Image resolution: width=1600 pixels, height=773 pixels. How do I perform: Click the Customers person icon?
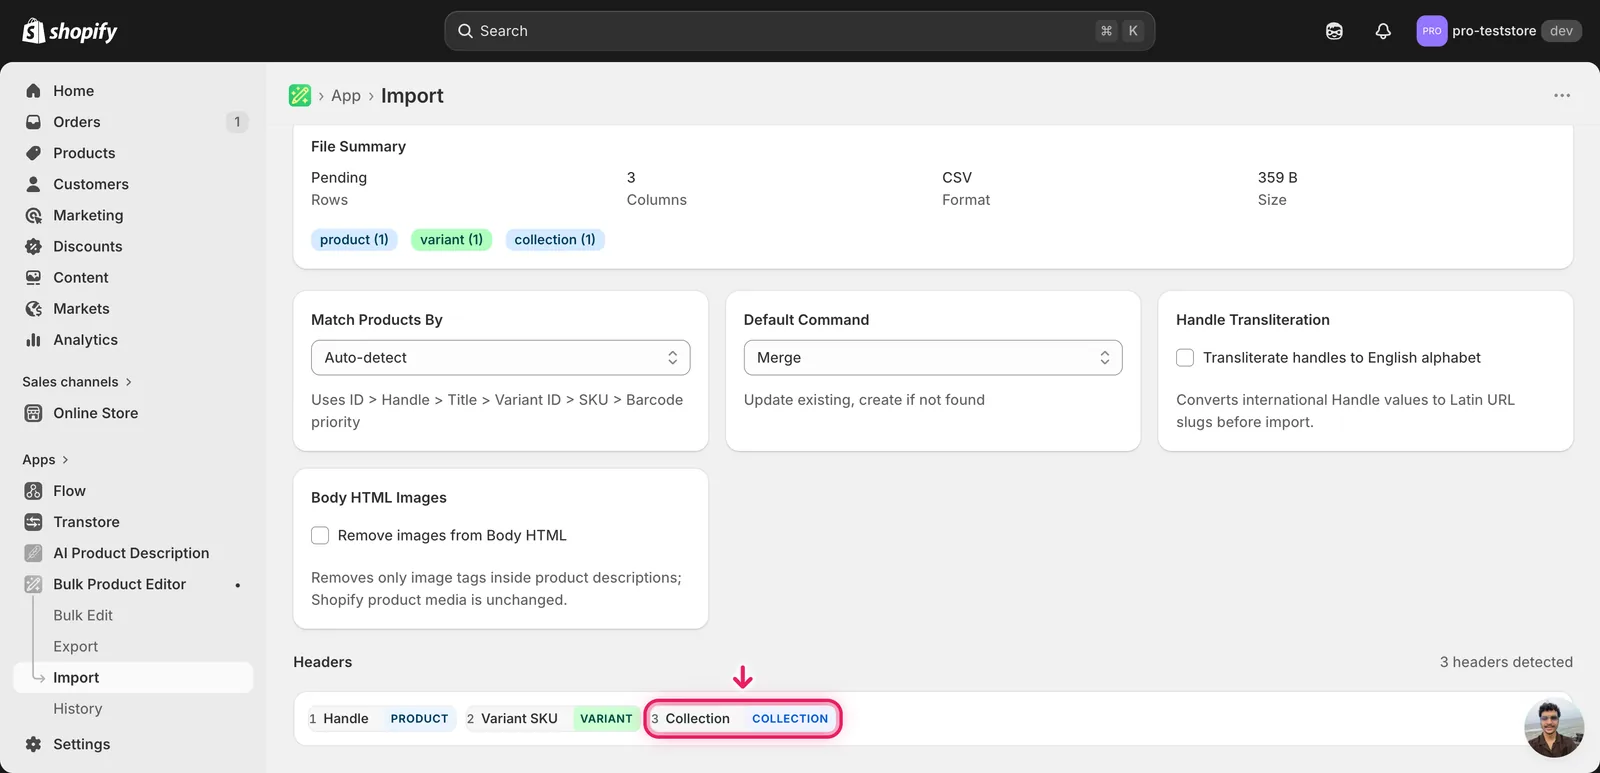click(x=33, y=184)
